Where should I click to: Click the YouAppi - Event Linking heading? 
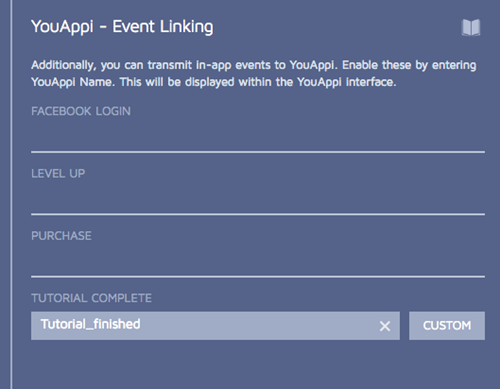pos(122,27)
